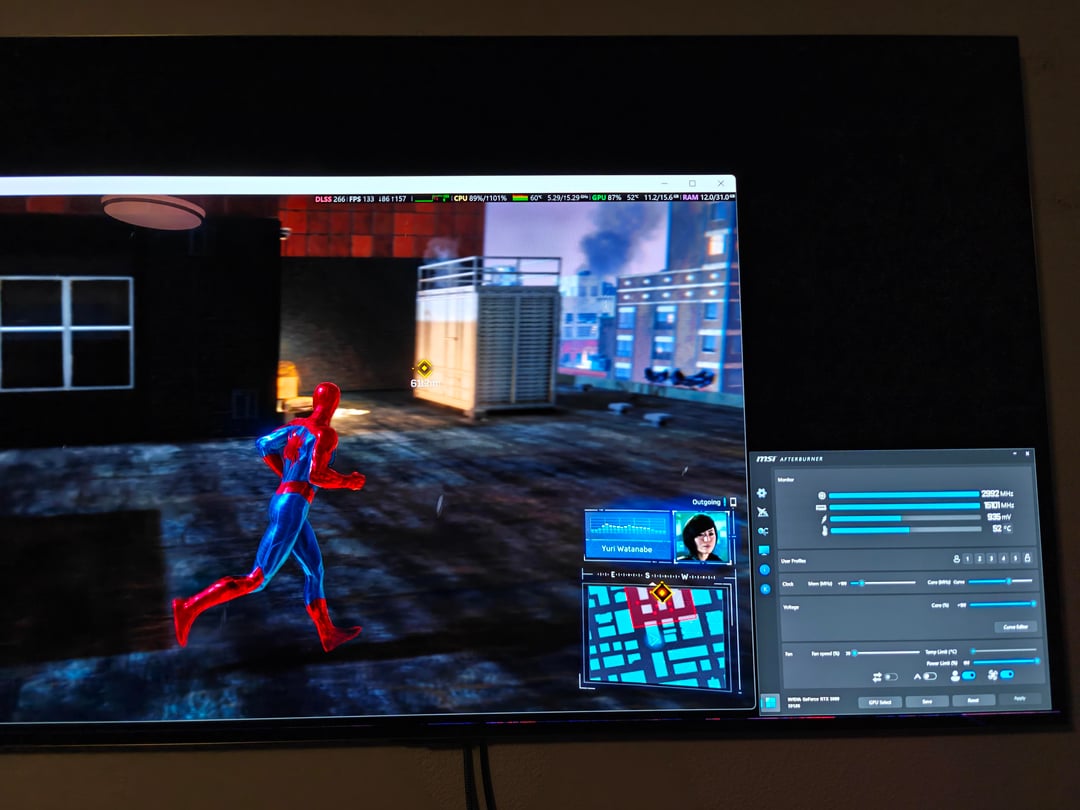Toggle the fan auto mode switch
This screenshot has width=1080, height=810.
tap(930, 676)
